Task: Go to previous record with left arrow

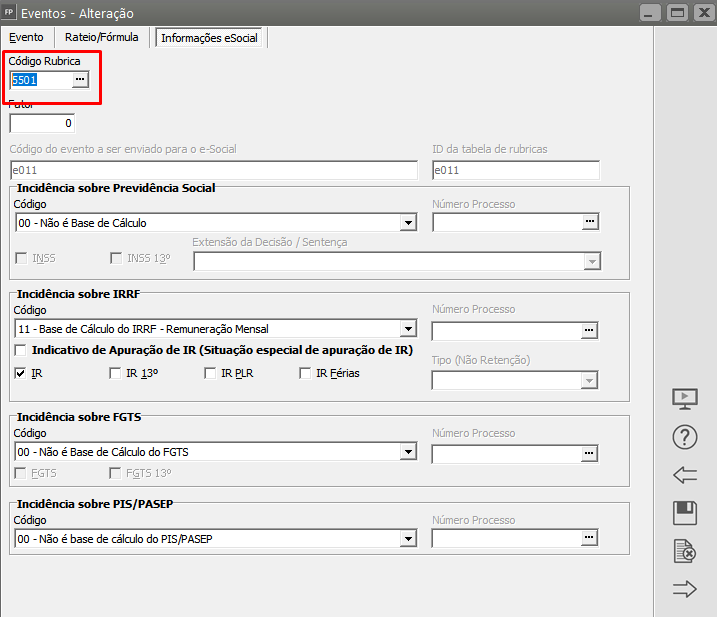Action: pyautogui.click(x=685, y=475)
